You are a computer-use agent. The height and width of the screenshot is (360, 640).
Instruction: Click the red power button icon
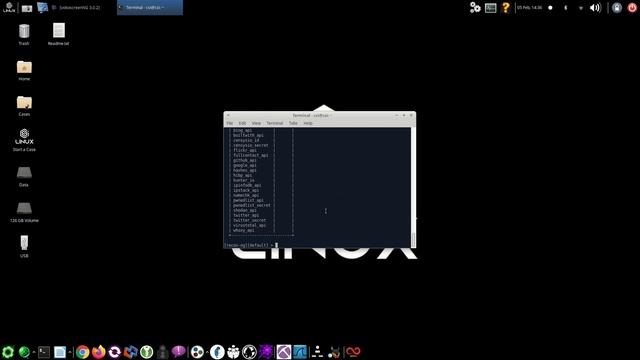click(x=632, y=7)
